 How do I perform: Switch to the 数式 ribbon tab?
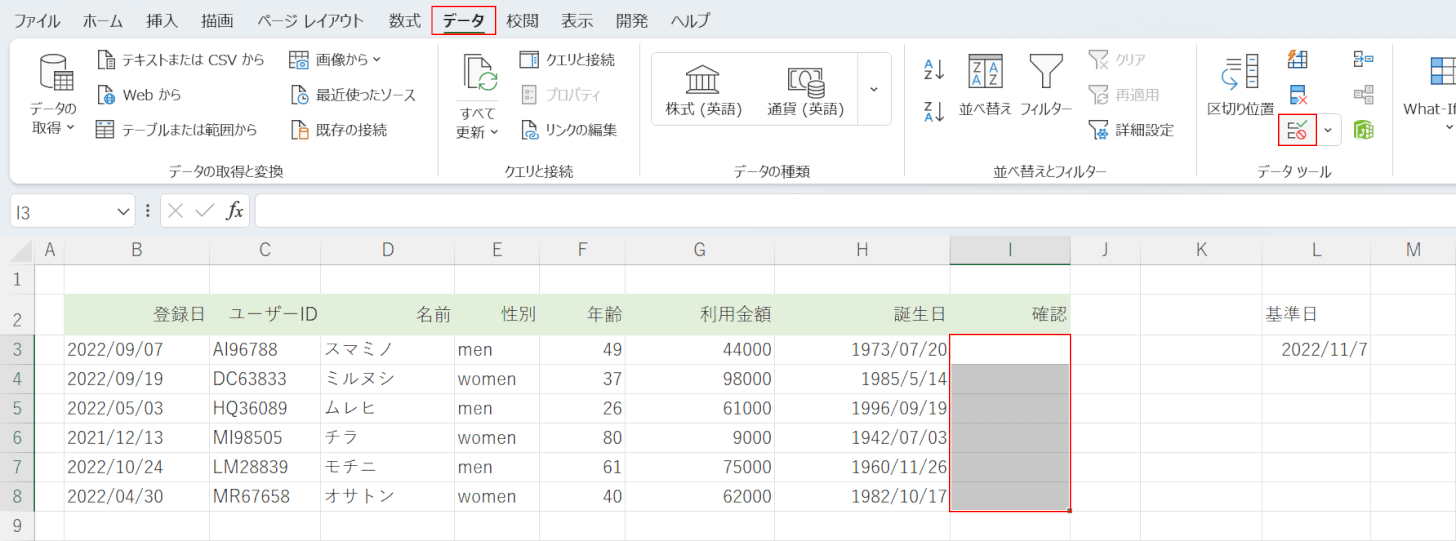(404, 21)
